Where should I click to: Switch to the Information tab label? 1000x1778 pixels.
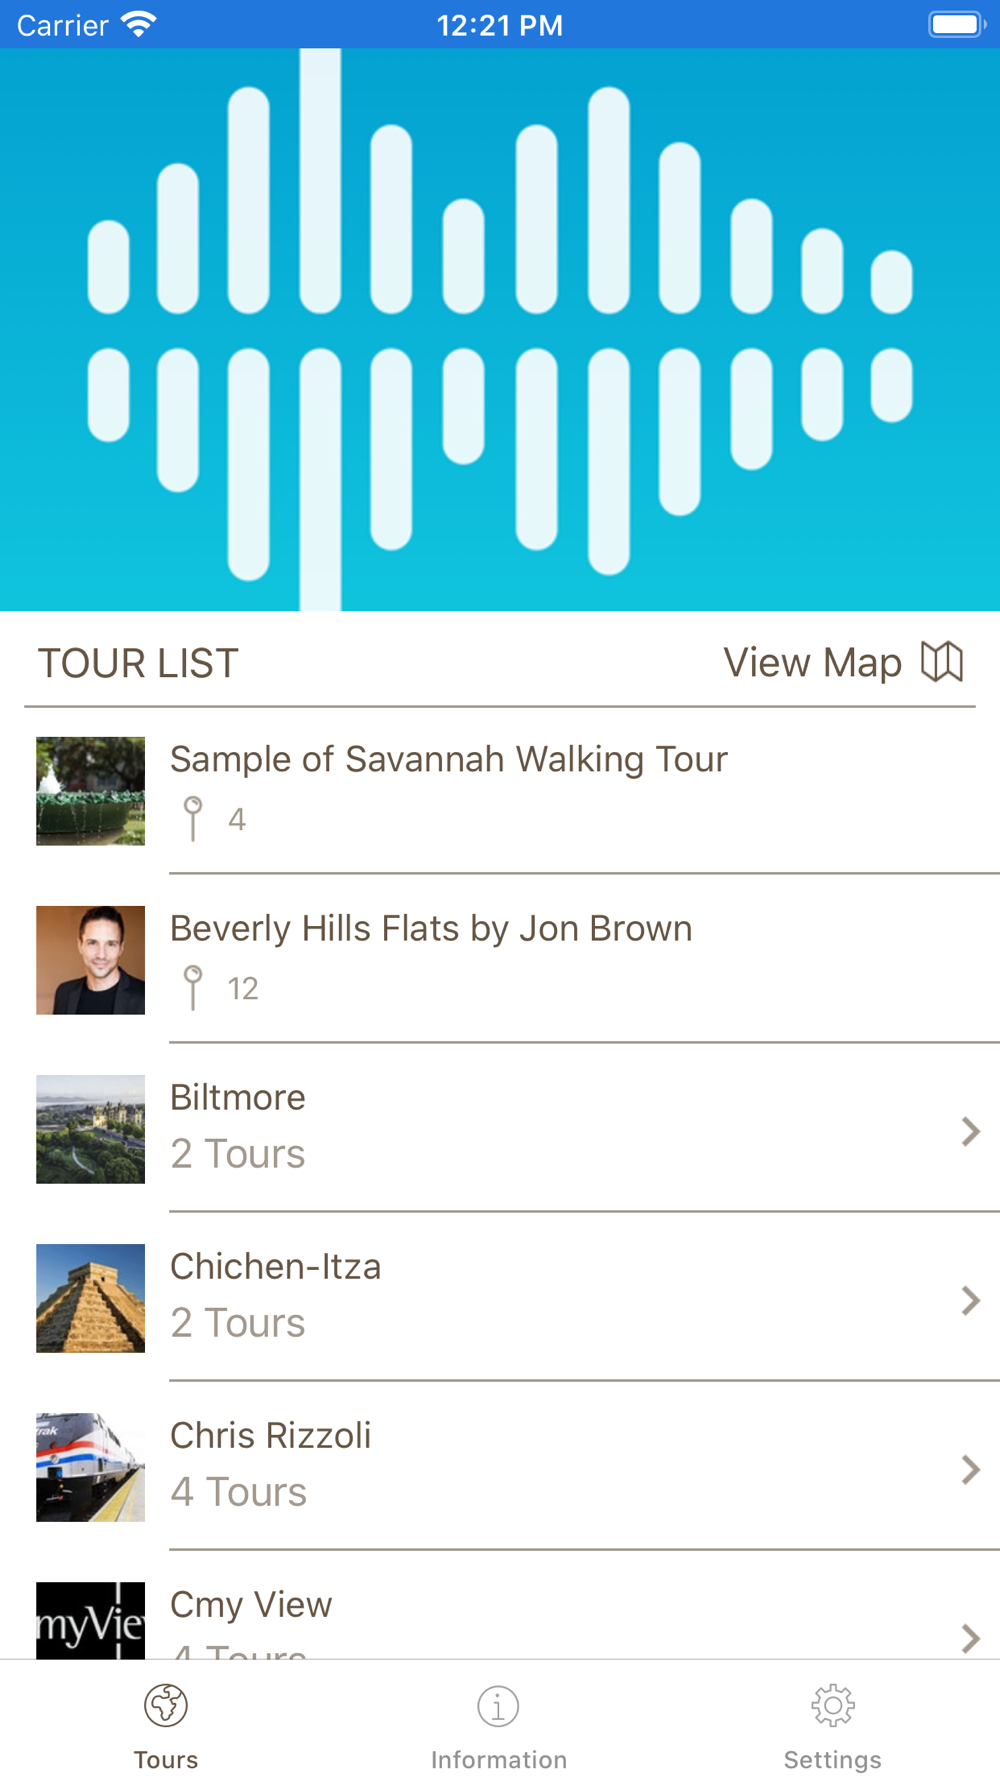498,1759
